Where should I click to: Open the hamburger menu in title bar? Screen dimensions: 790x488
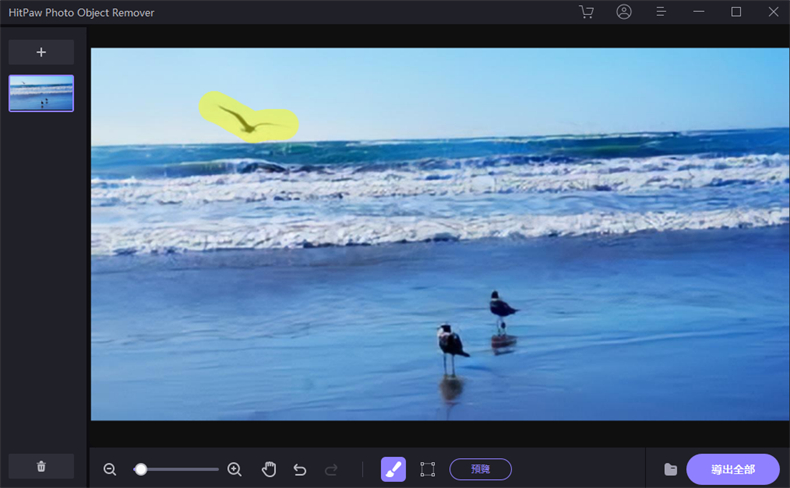661,12
